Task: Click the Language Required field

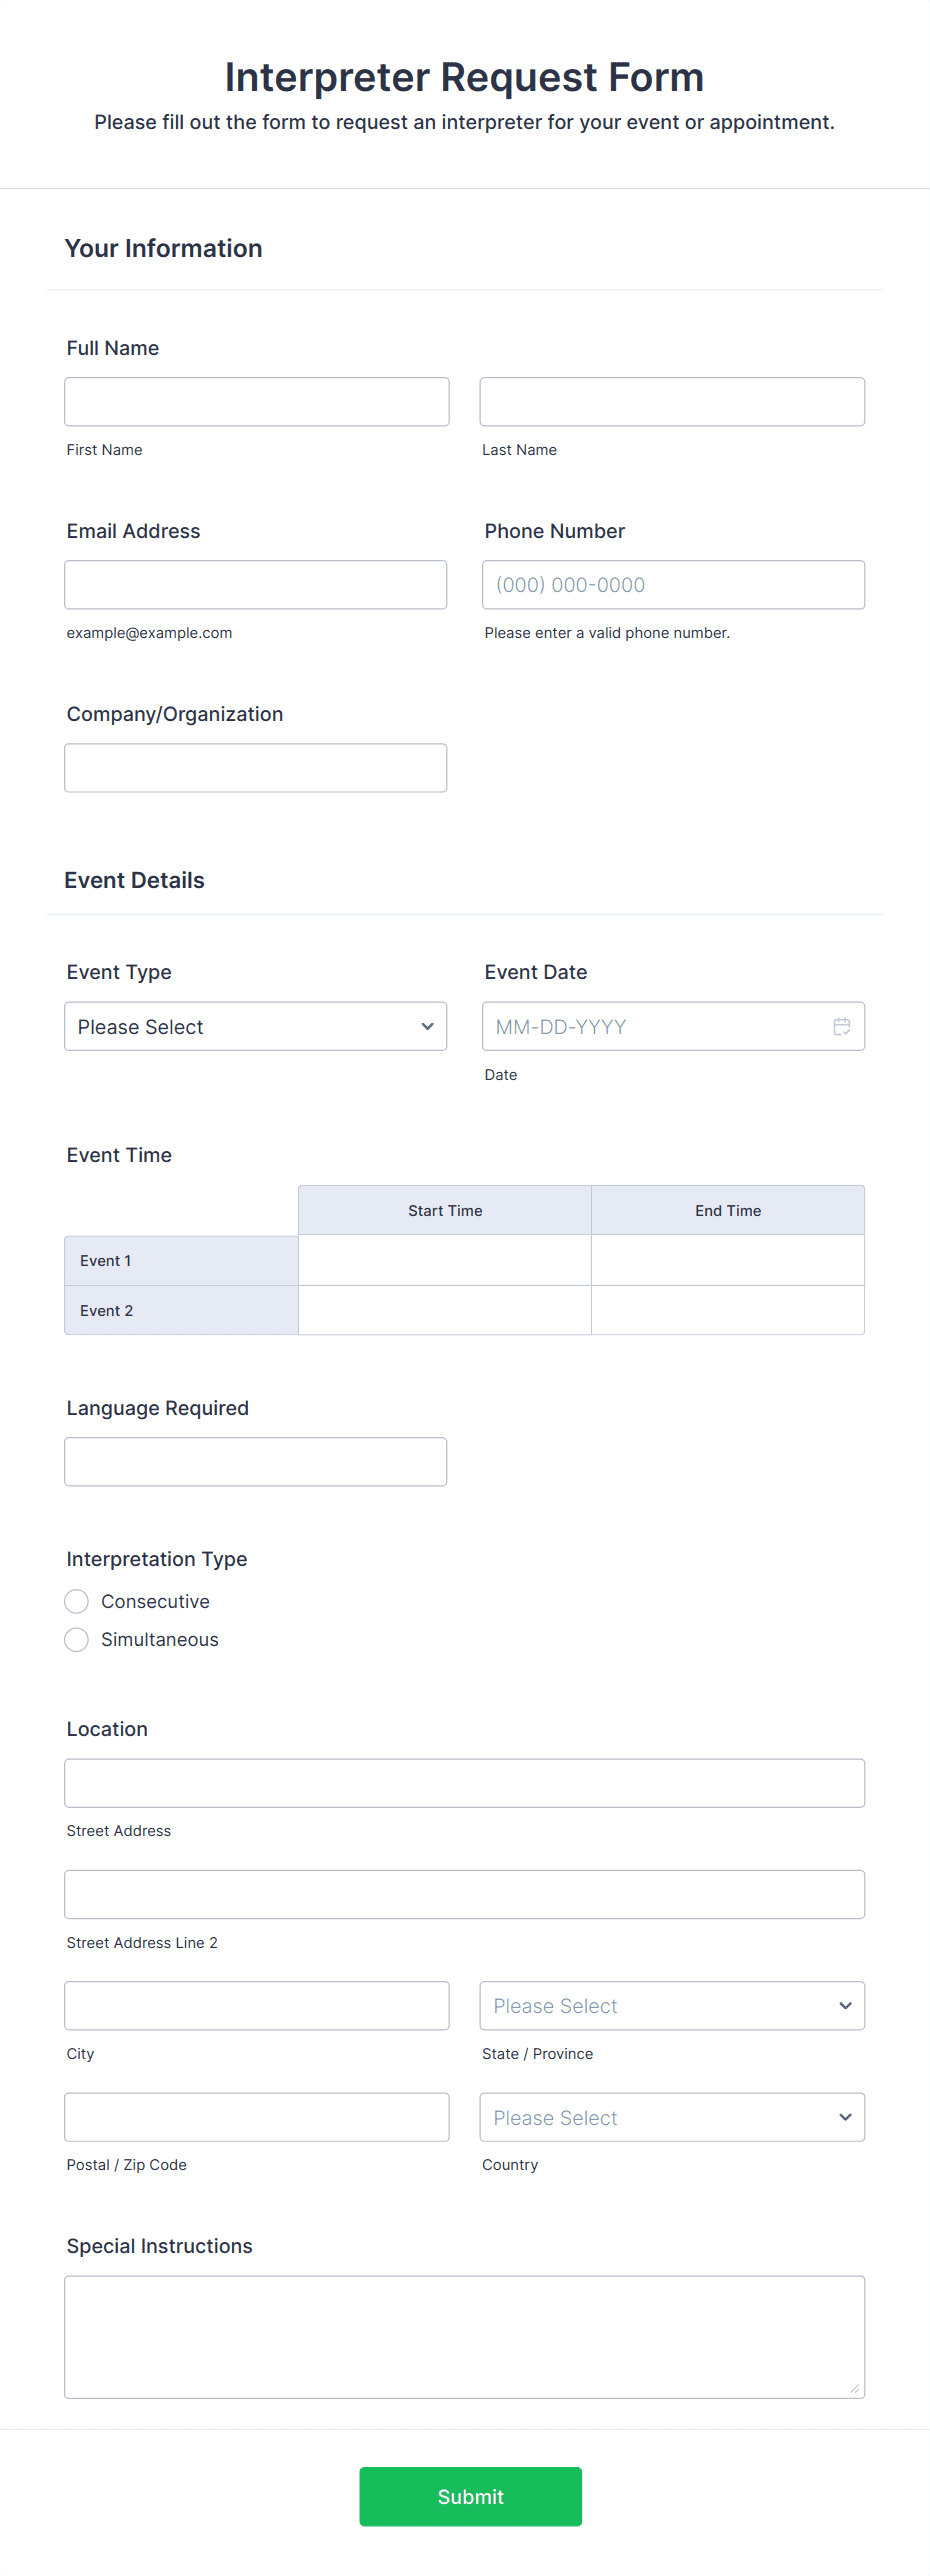Action: point(255,1462)
